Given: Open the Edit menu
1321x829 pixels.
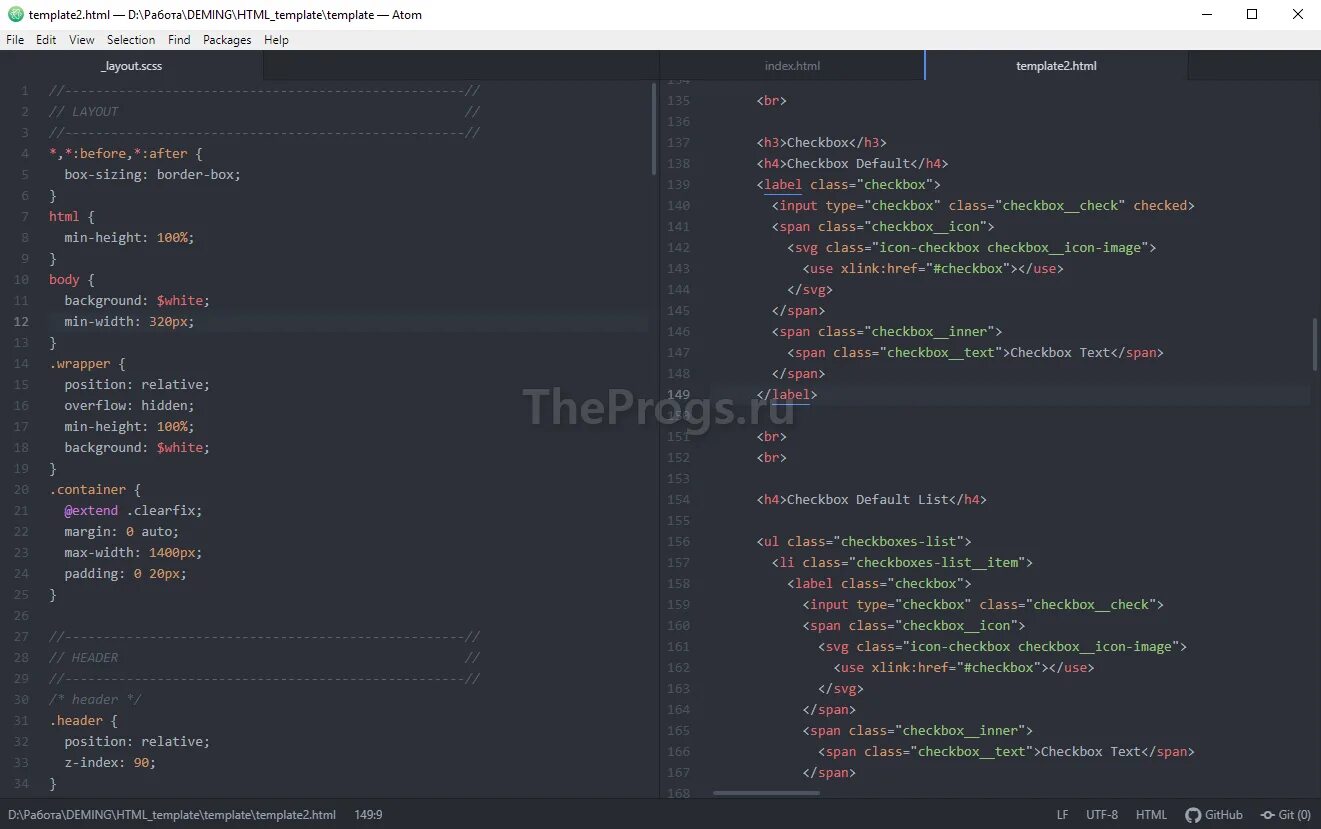Looking at the screenshot, I should pos(45,39).
